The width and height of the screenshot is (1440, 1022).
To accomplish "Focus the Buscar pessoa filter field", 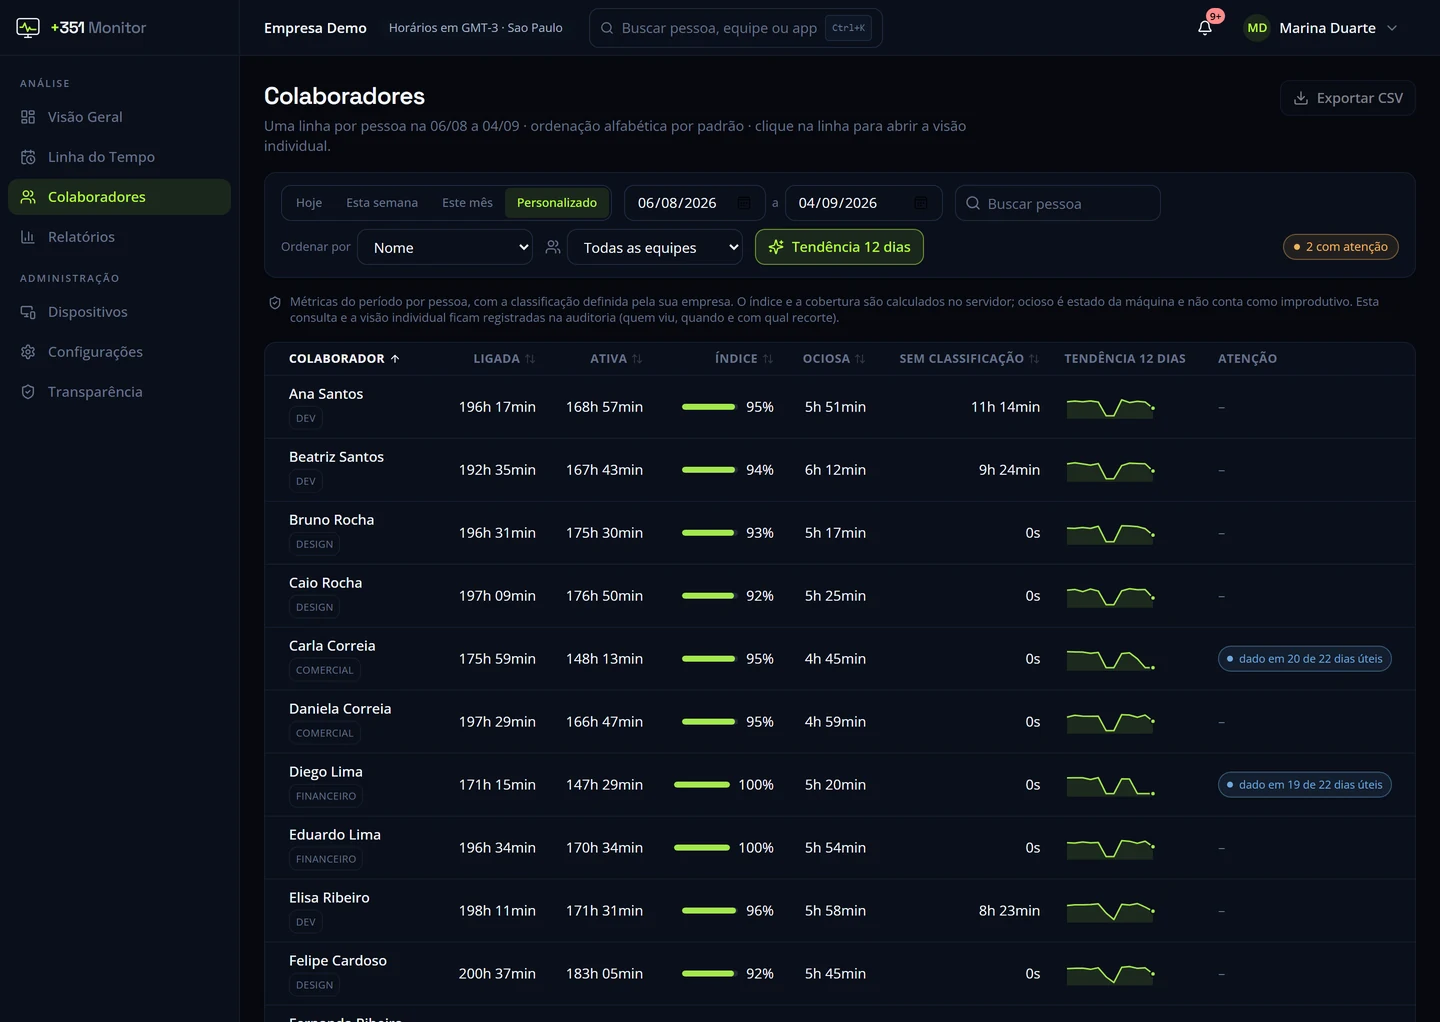I will [1058, 203].
